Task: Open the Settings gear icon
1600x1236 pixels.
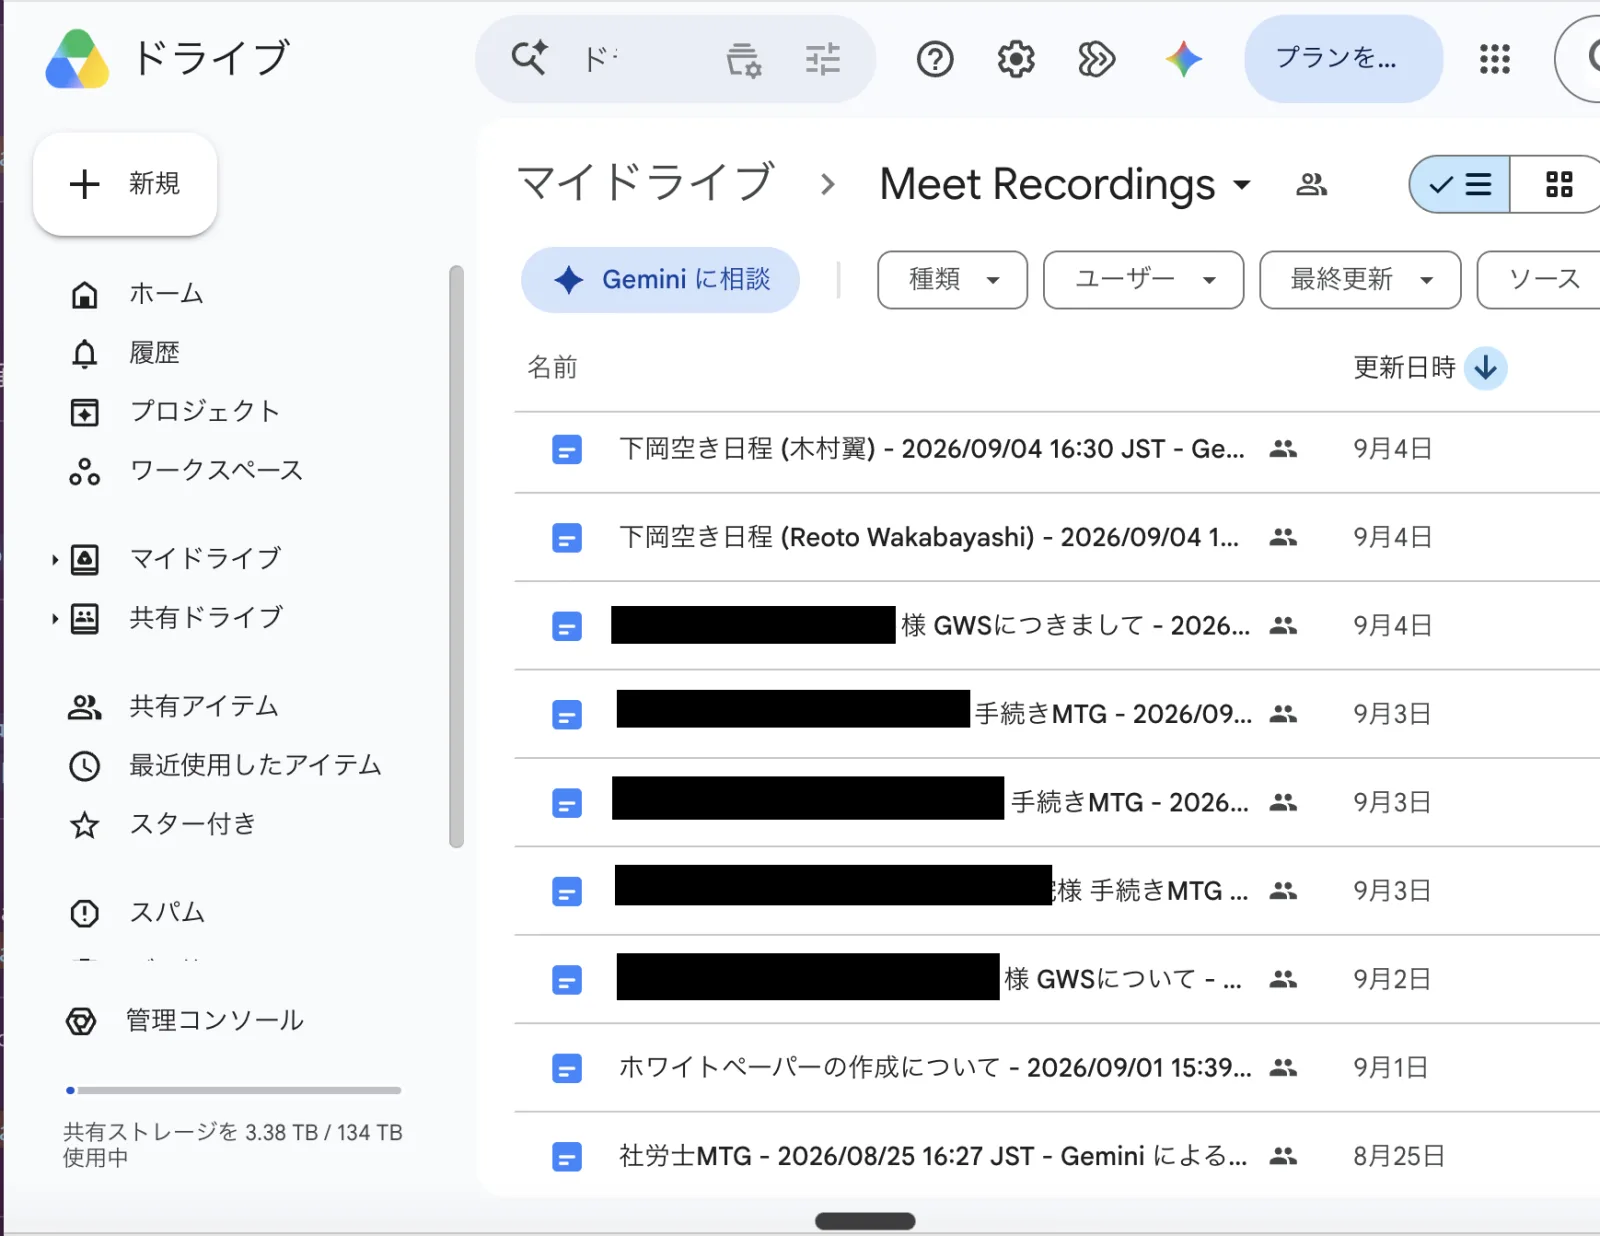Action: 1016,60
